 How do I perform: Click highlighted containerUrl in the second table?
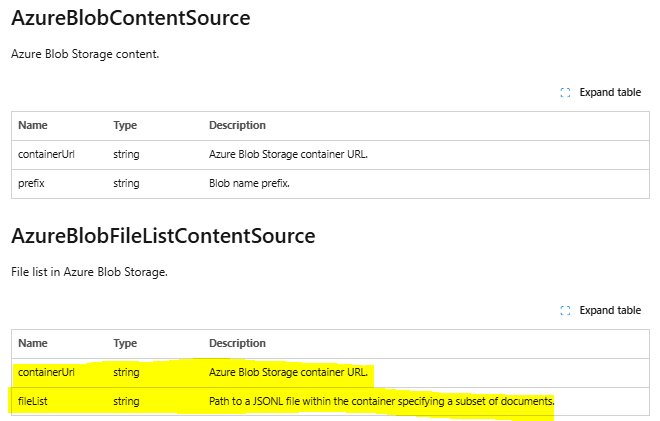coord(46,372)
